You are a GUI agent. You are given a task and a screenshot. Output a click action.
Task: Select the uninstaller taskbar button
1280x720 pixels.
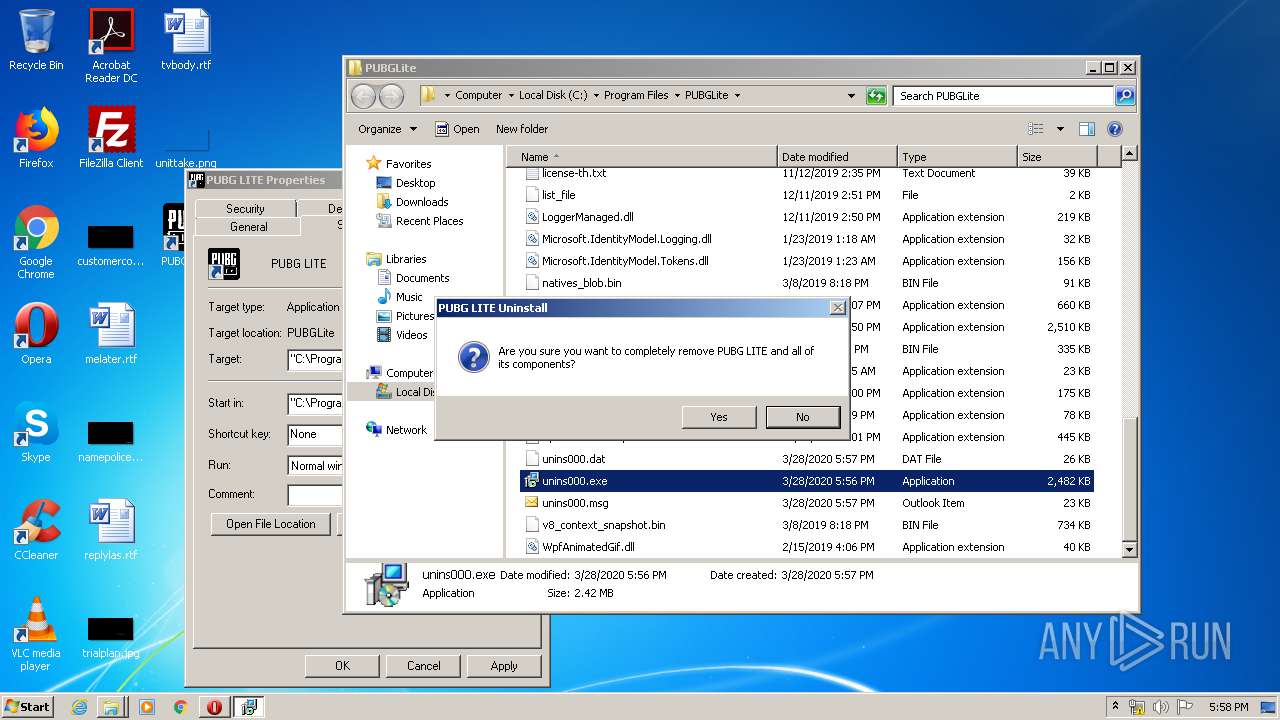248,707
